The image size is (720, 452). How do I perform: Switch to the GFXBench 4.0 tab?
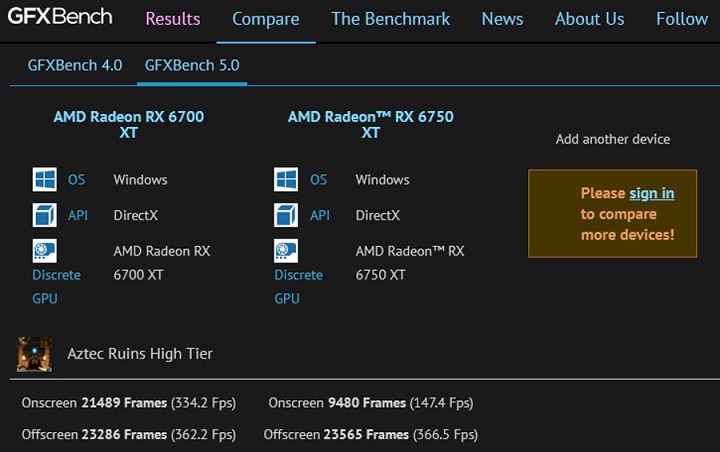click(75, 65)
